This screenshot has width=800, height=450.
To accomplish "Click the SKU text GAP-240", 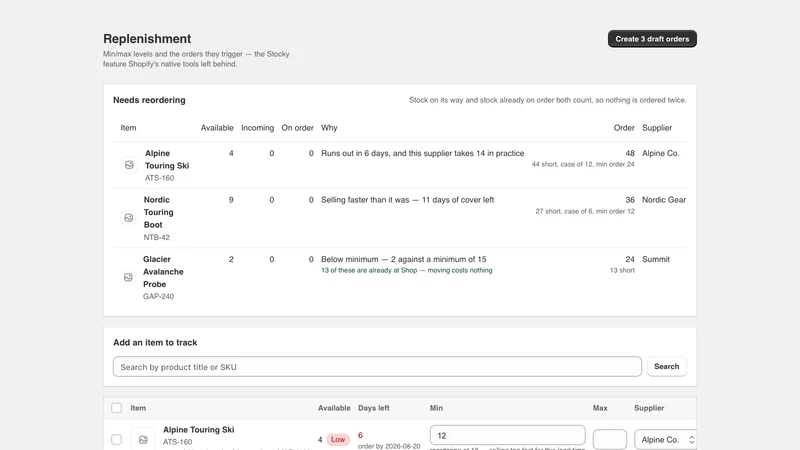I will point(158,296).
